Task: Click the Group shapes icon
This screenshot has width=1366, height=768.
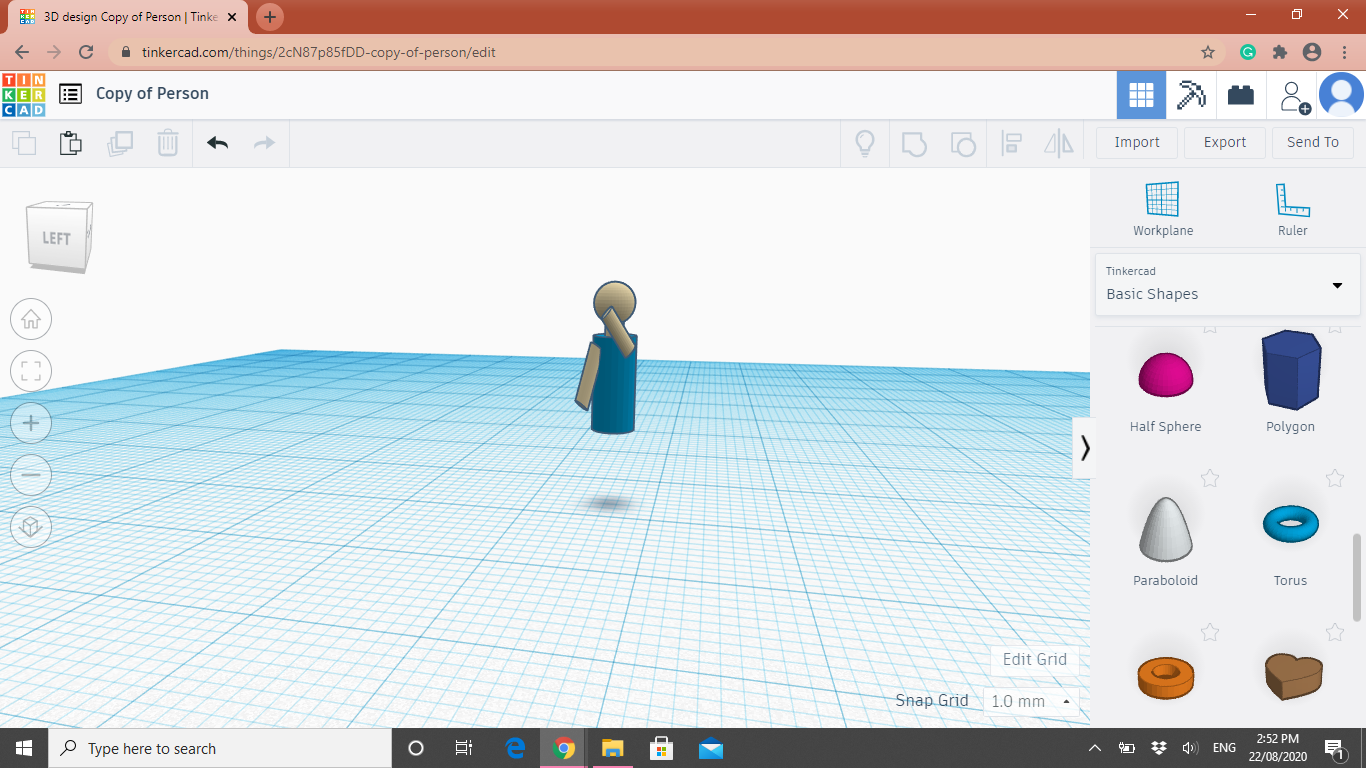Action: pos(914,144)
